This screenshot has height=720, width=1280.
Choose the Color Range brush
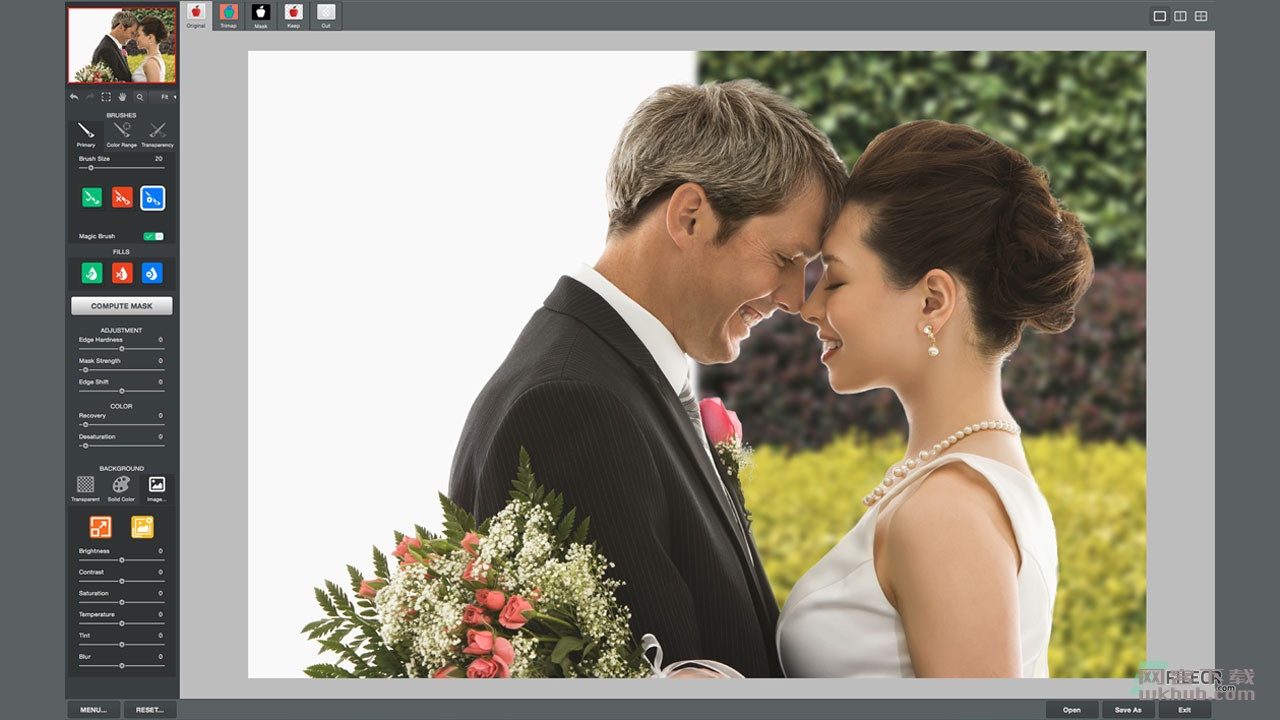coord(121,134)
